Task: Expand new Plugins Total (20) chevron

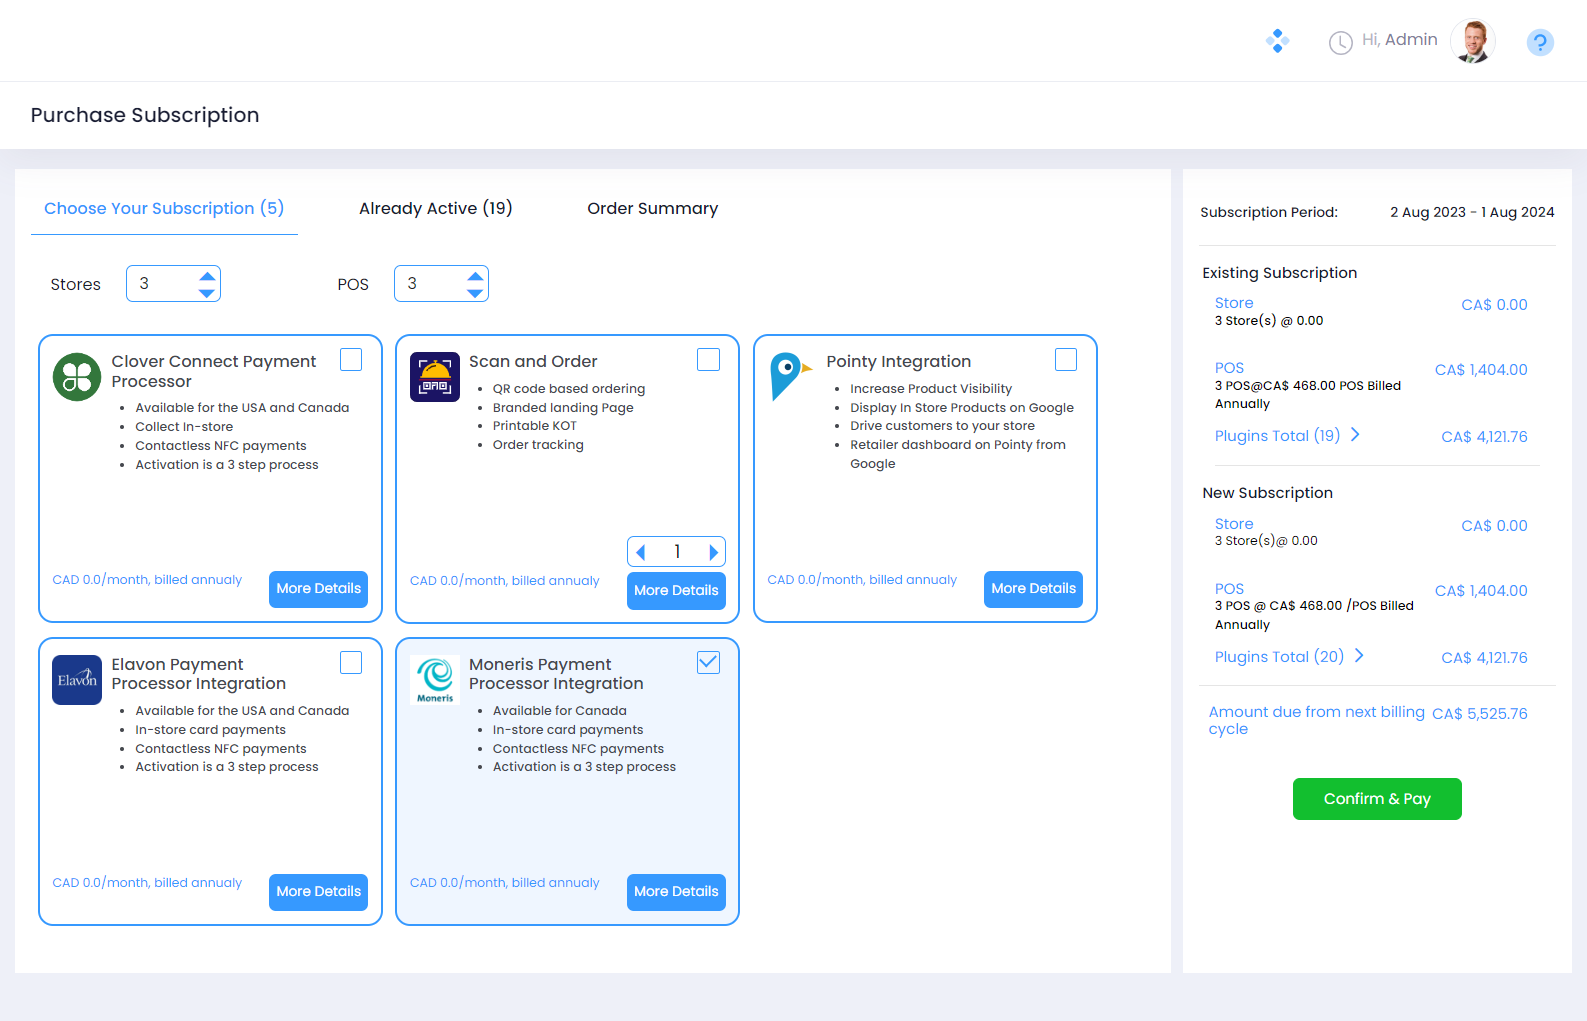Action: click(1359, 656)
